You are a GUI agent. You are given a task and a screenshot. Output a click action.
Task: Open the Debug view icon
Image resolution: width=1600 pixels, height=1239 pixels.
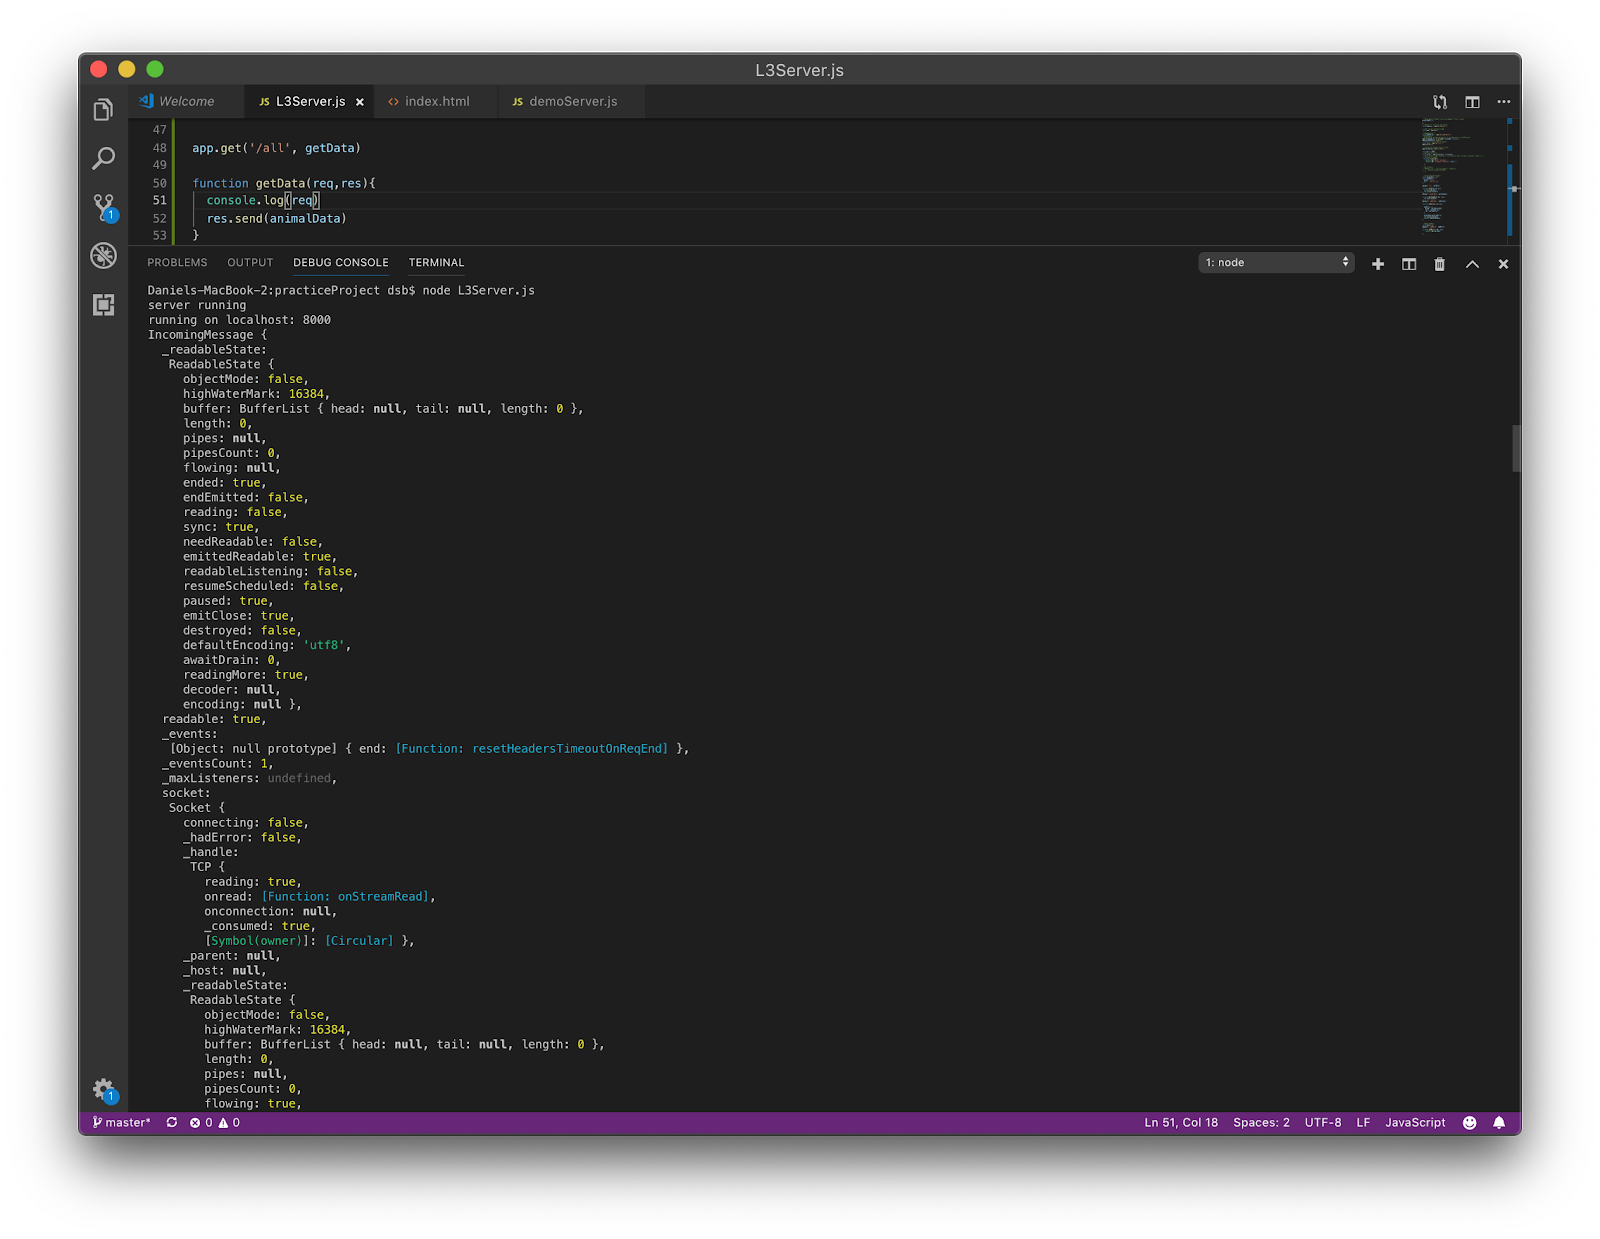(103, 256)
